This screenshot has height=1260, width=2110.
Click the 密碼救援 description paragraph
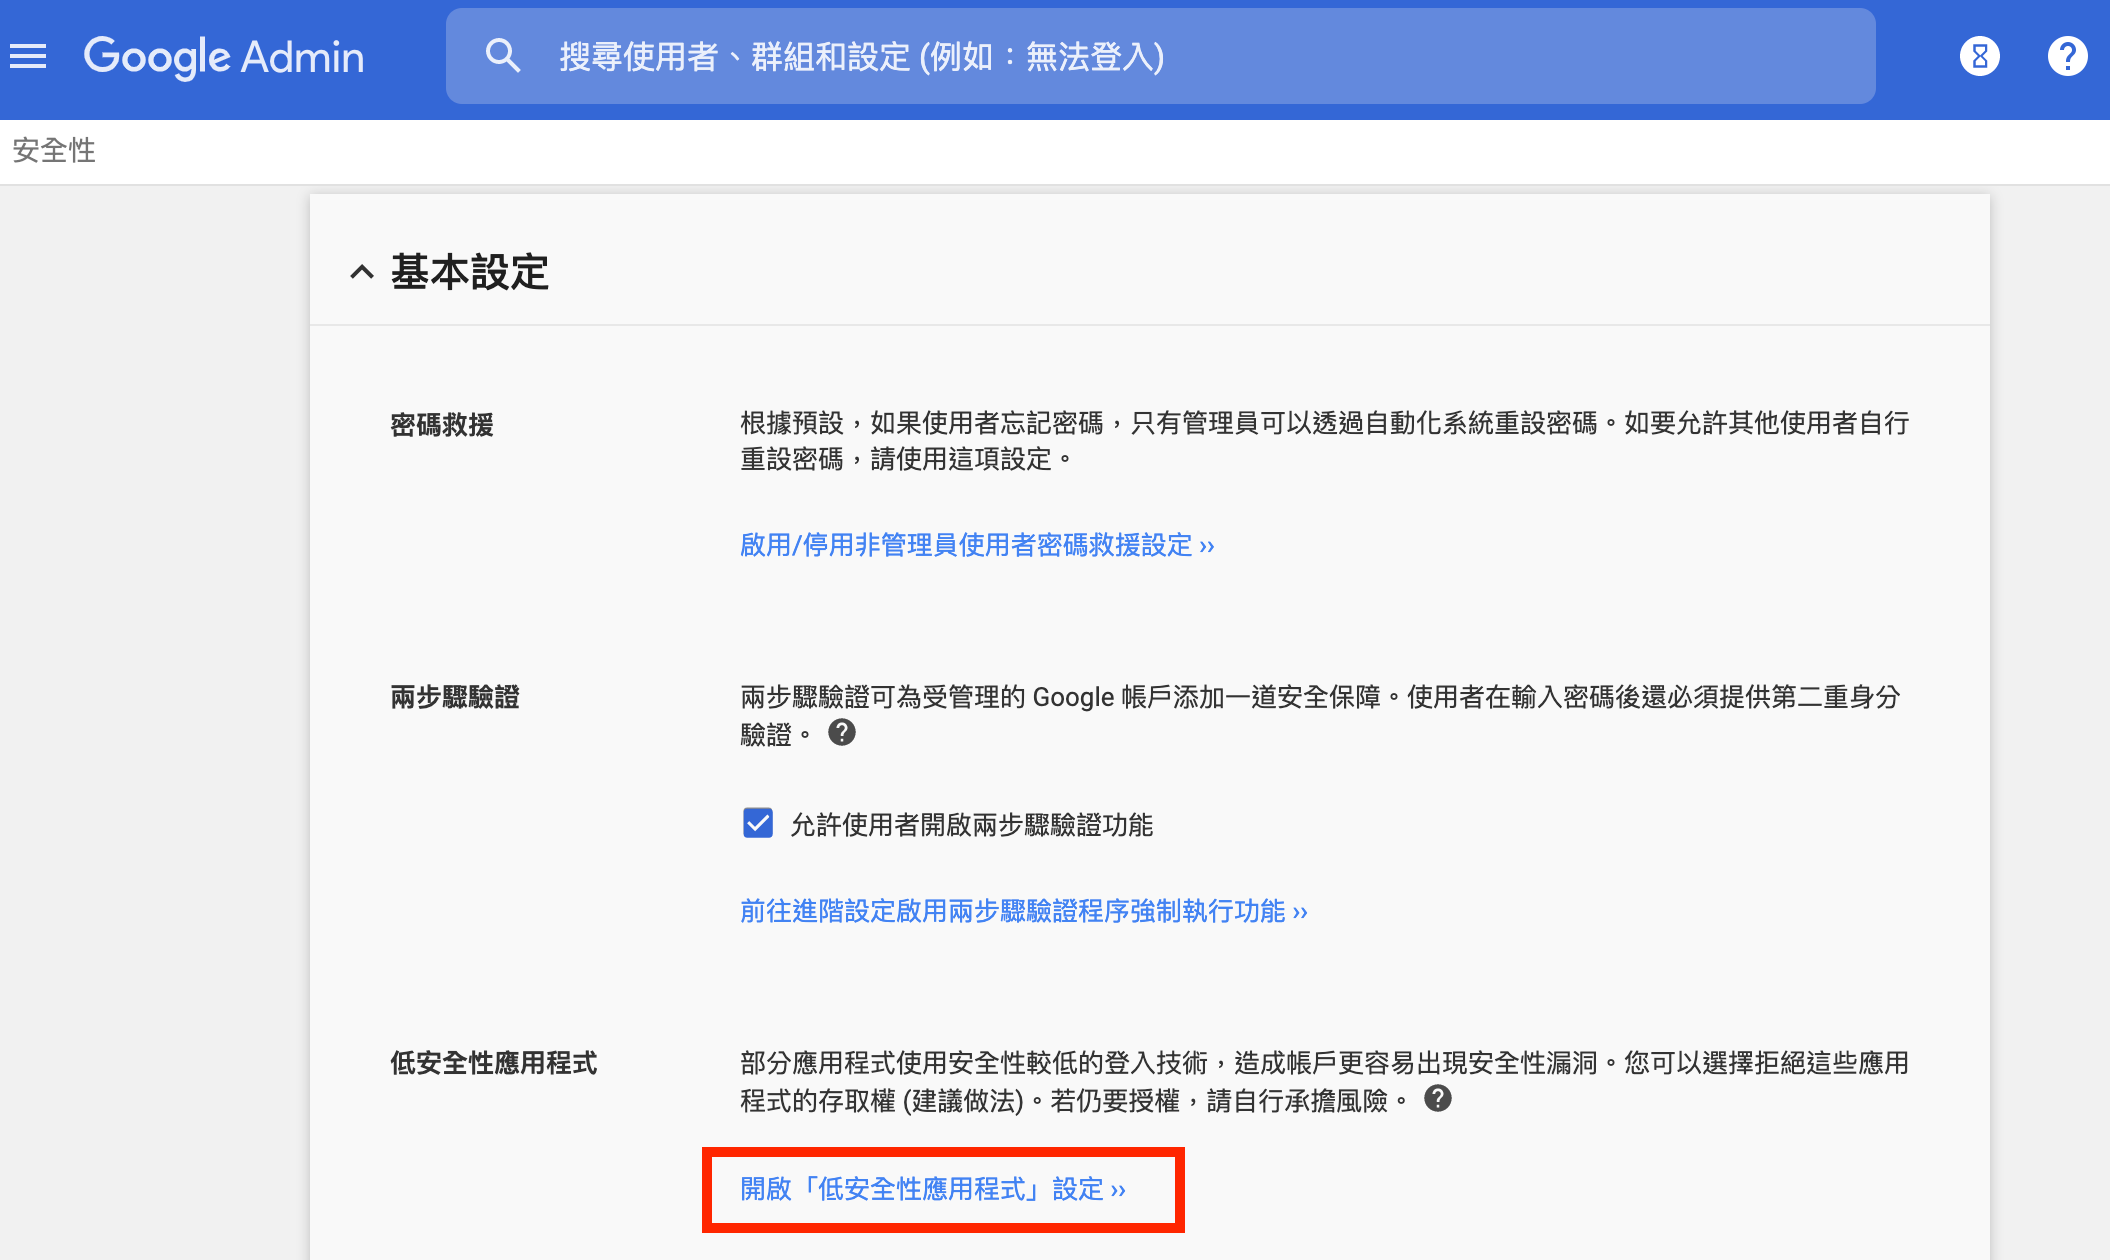pyautogui.click(x=1323, y=441)
